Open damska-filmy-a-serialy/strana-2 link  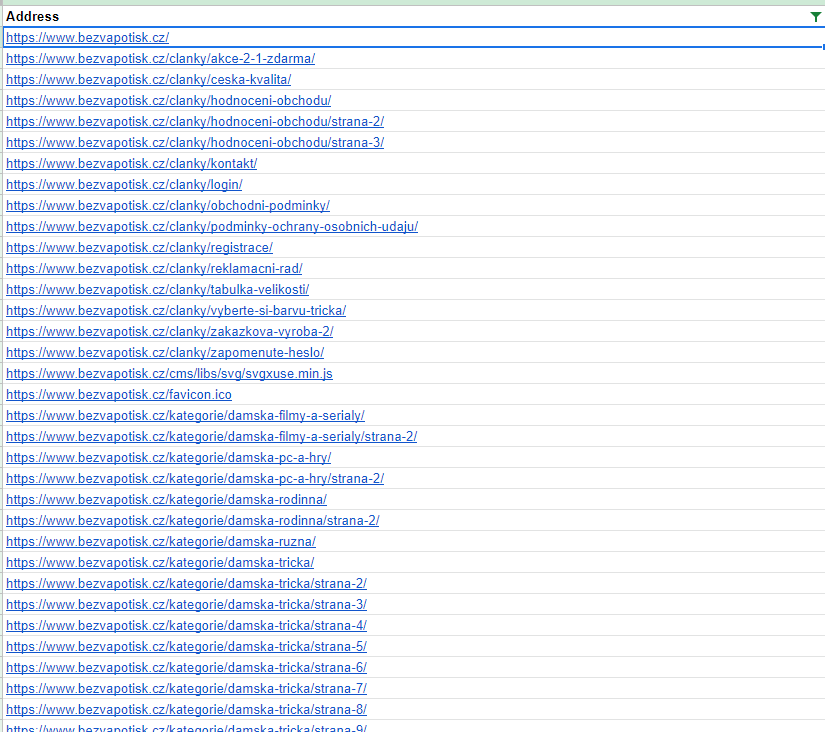coord(212,437)
